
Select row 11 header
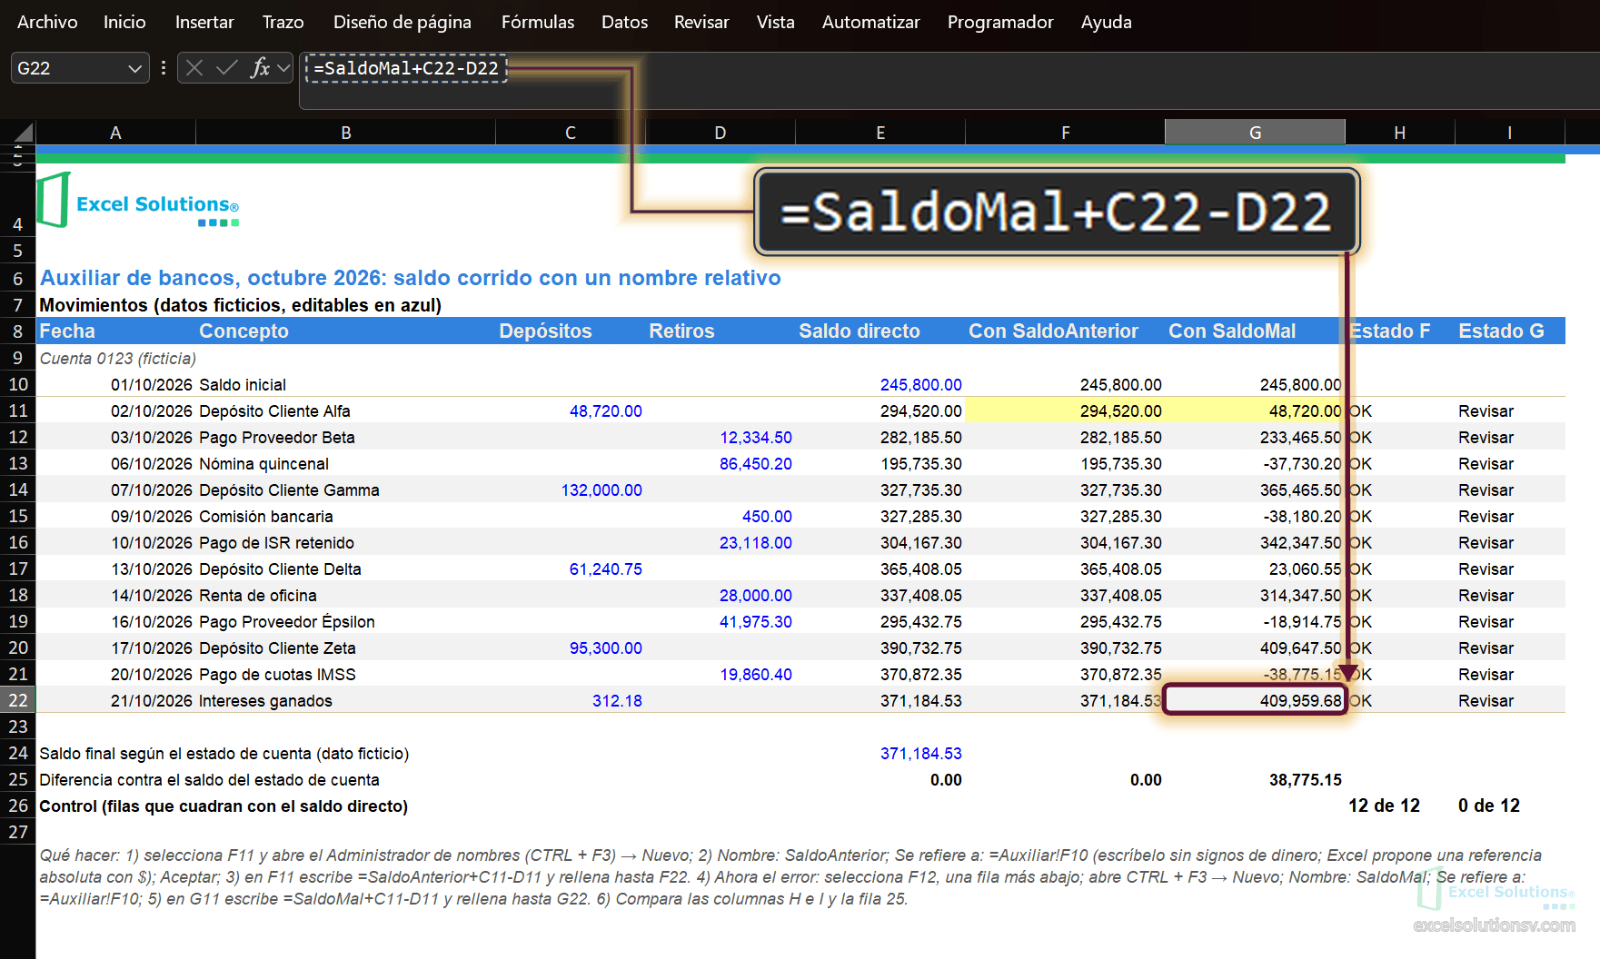(18, 410)
